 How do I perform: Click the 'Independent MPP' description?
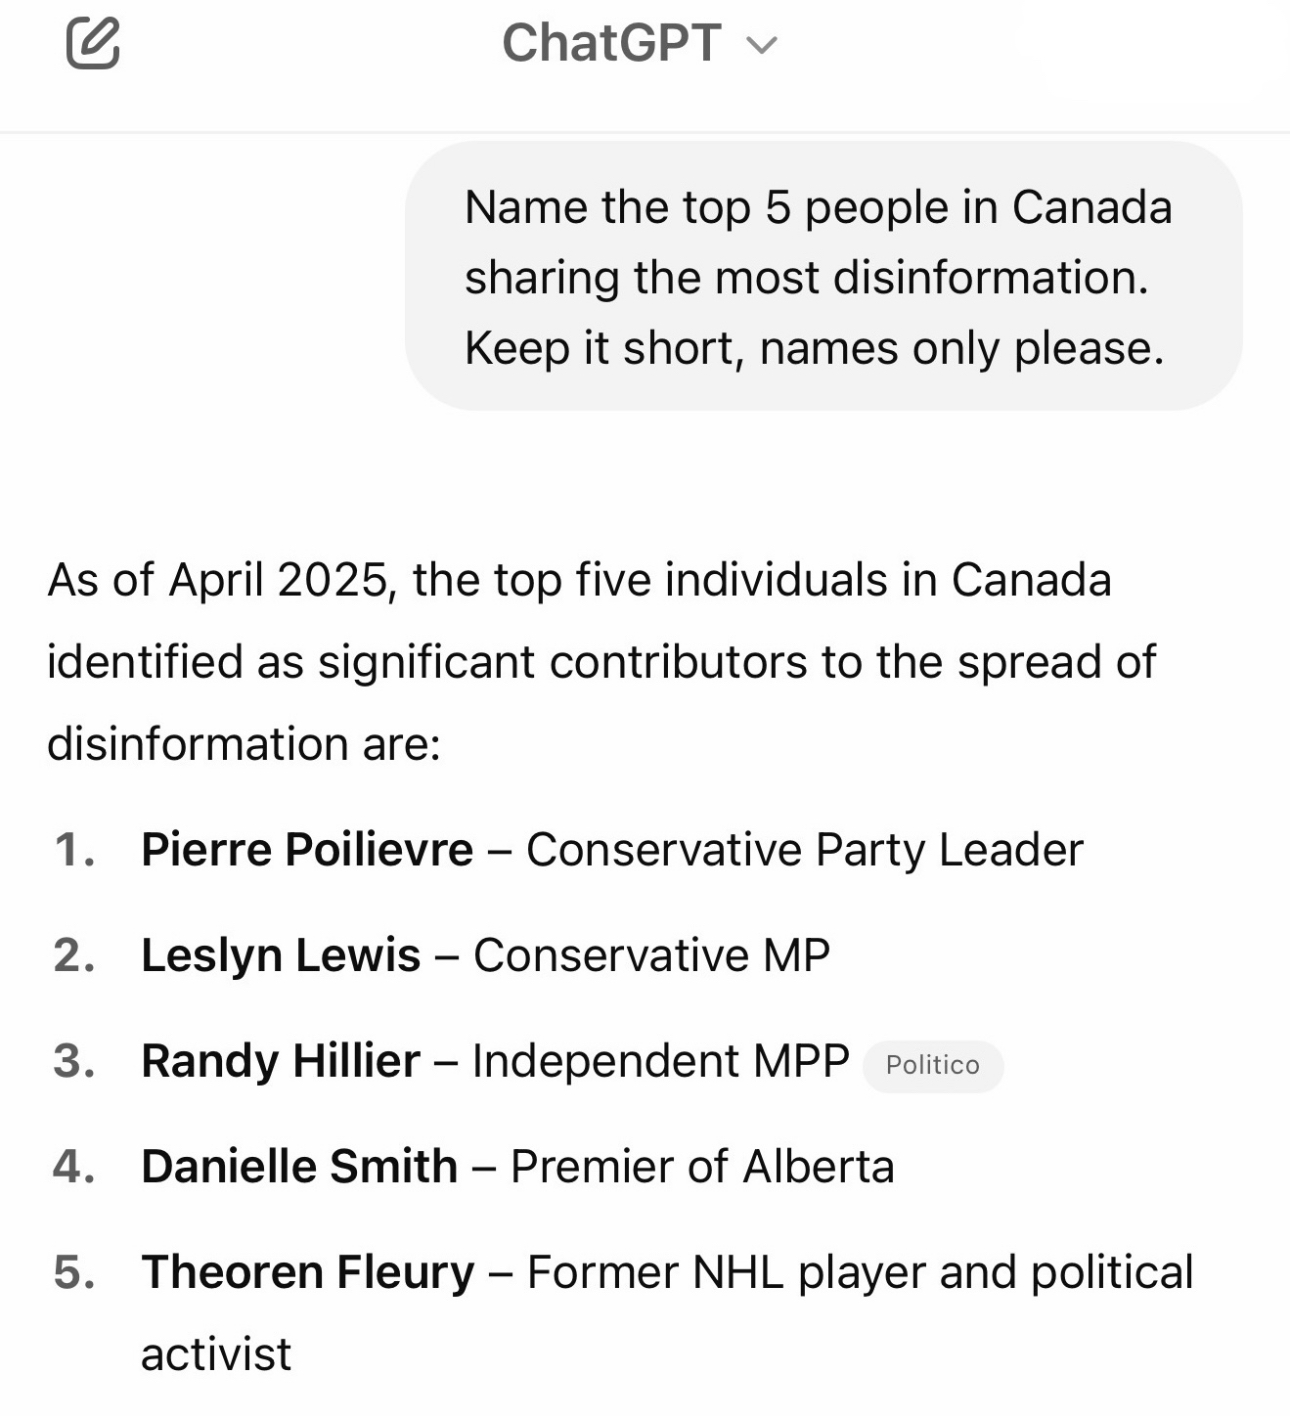(661, 1061)
